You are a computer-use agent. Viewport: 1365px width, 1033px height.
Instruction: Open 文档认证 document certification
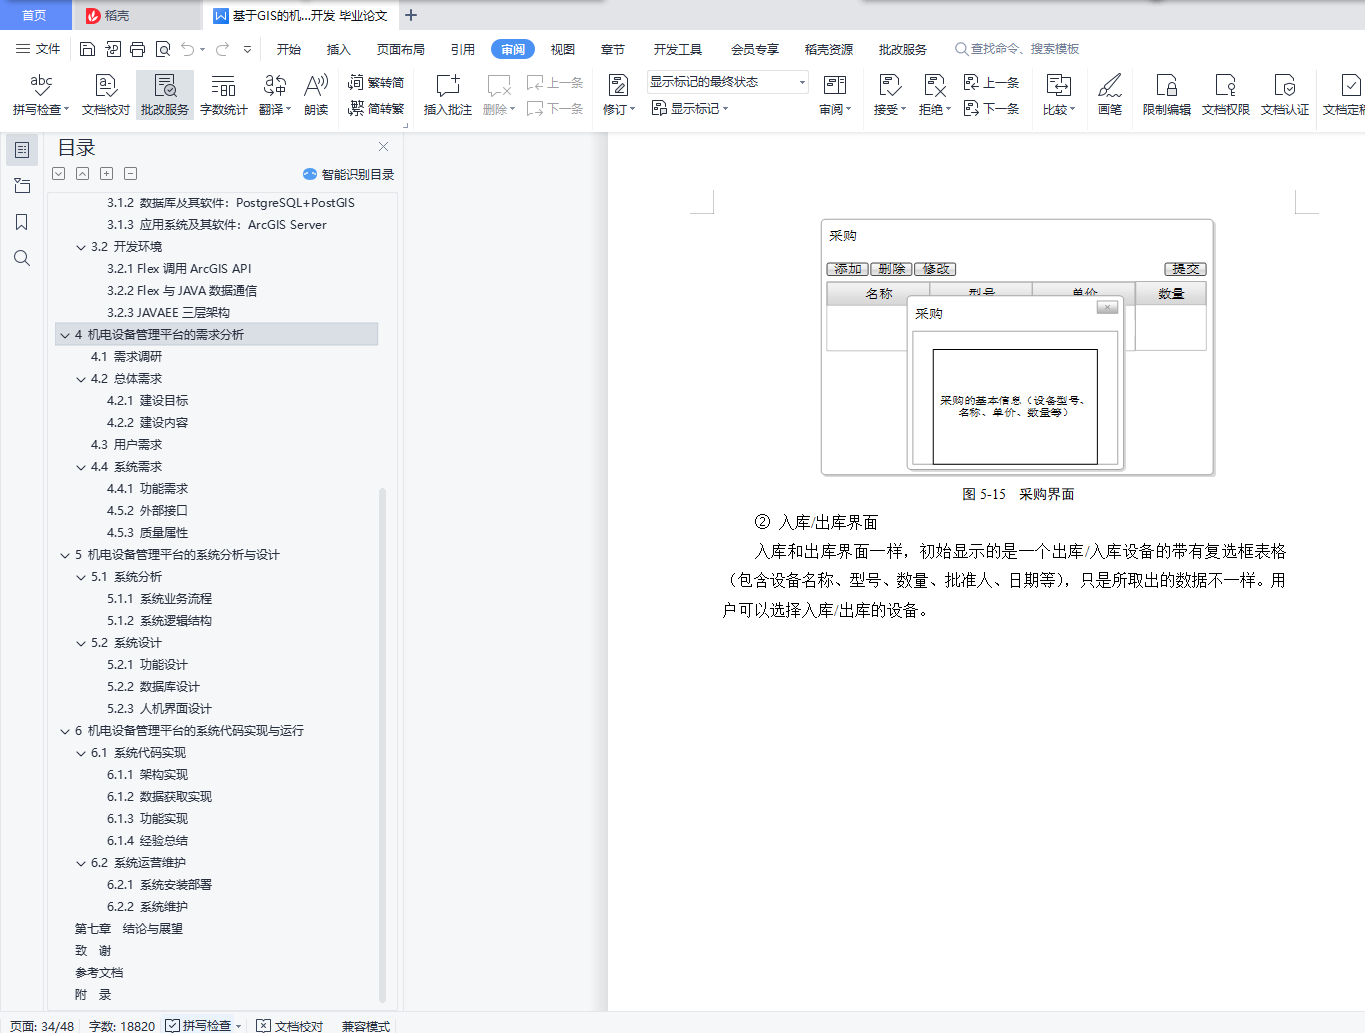tap(1285, 95)
